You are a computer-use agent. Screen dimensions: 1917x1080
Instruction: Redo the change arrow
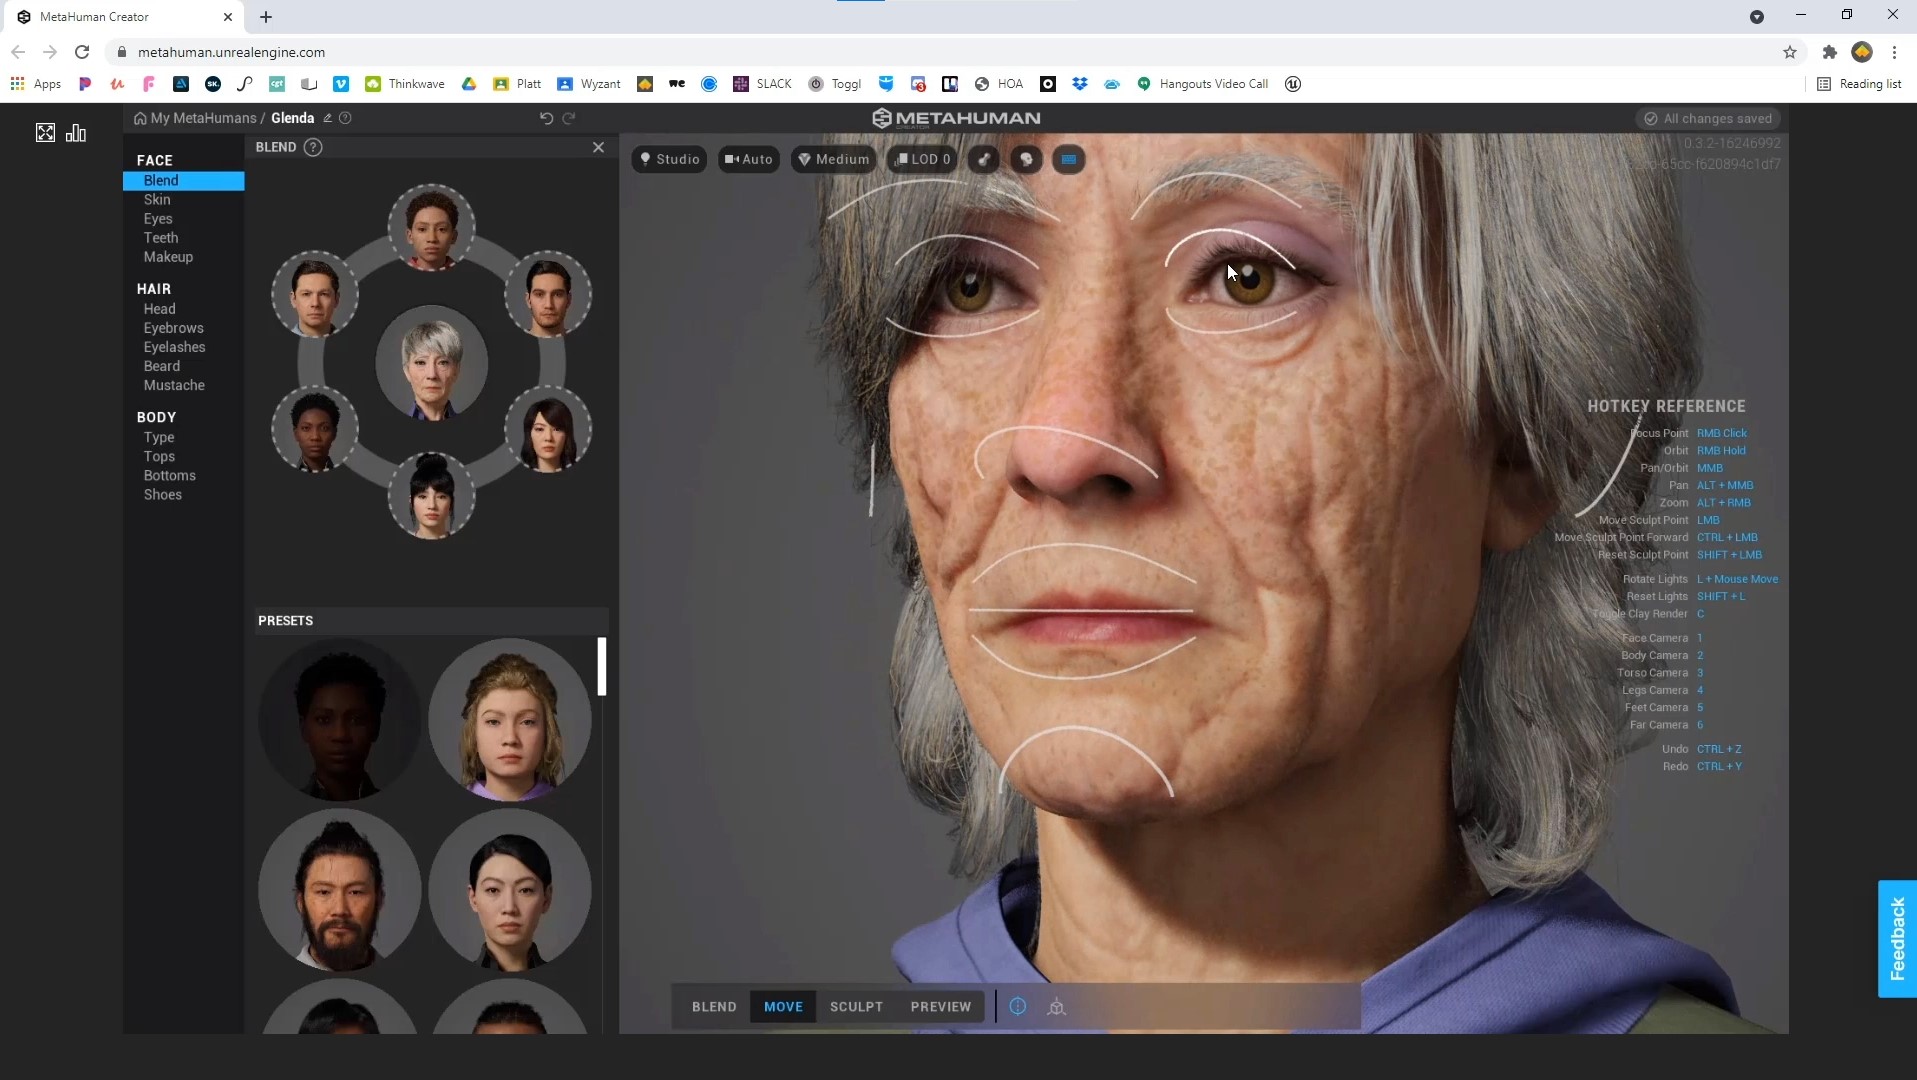point(569,118)
